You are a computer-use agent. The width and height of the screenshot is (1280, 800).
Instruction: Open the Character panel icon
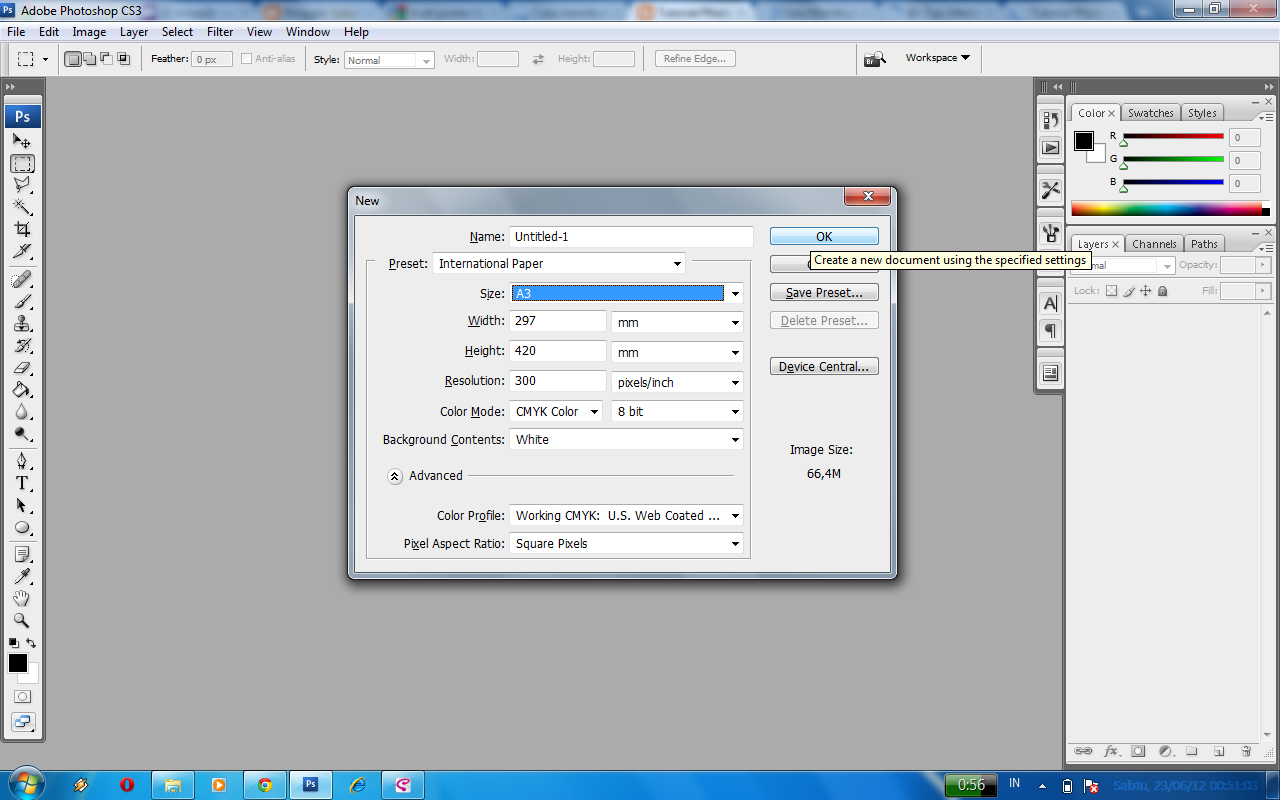1050,303
